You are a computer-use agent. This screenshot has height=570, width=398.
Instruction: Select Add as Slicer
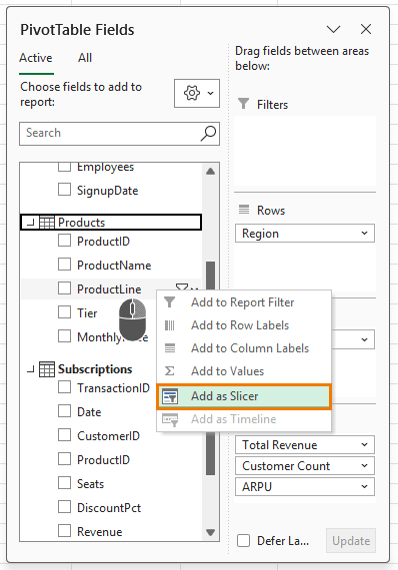pos(244,396)
